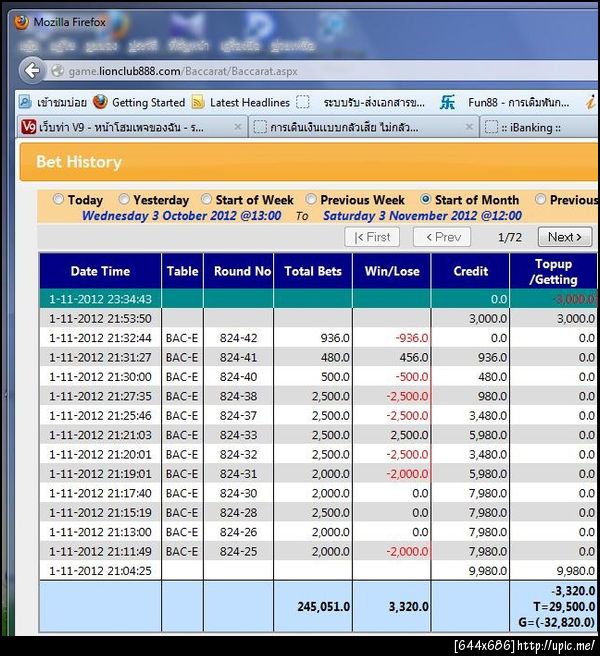
Task: Select the Yesterday radio button
Action: click(x=124, y=199)
